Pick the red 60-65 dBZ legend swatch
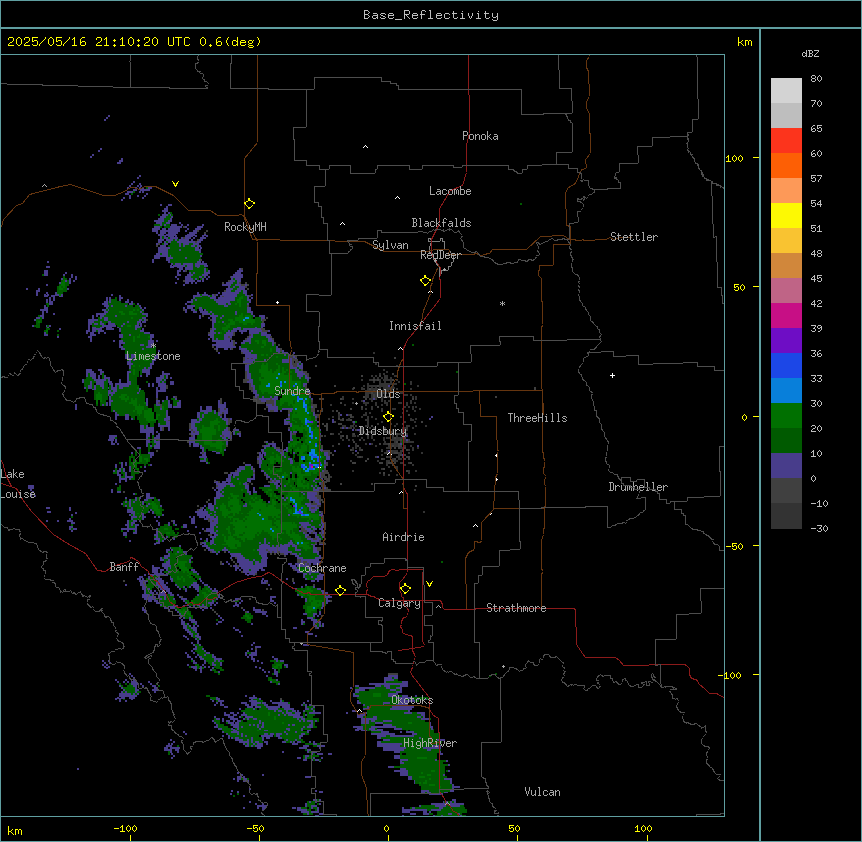 pyautogui.click(x=786, y=141)
